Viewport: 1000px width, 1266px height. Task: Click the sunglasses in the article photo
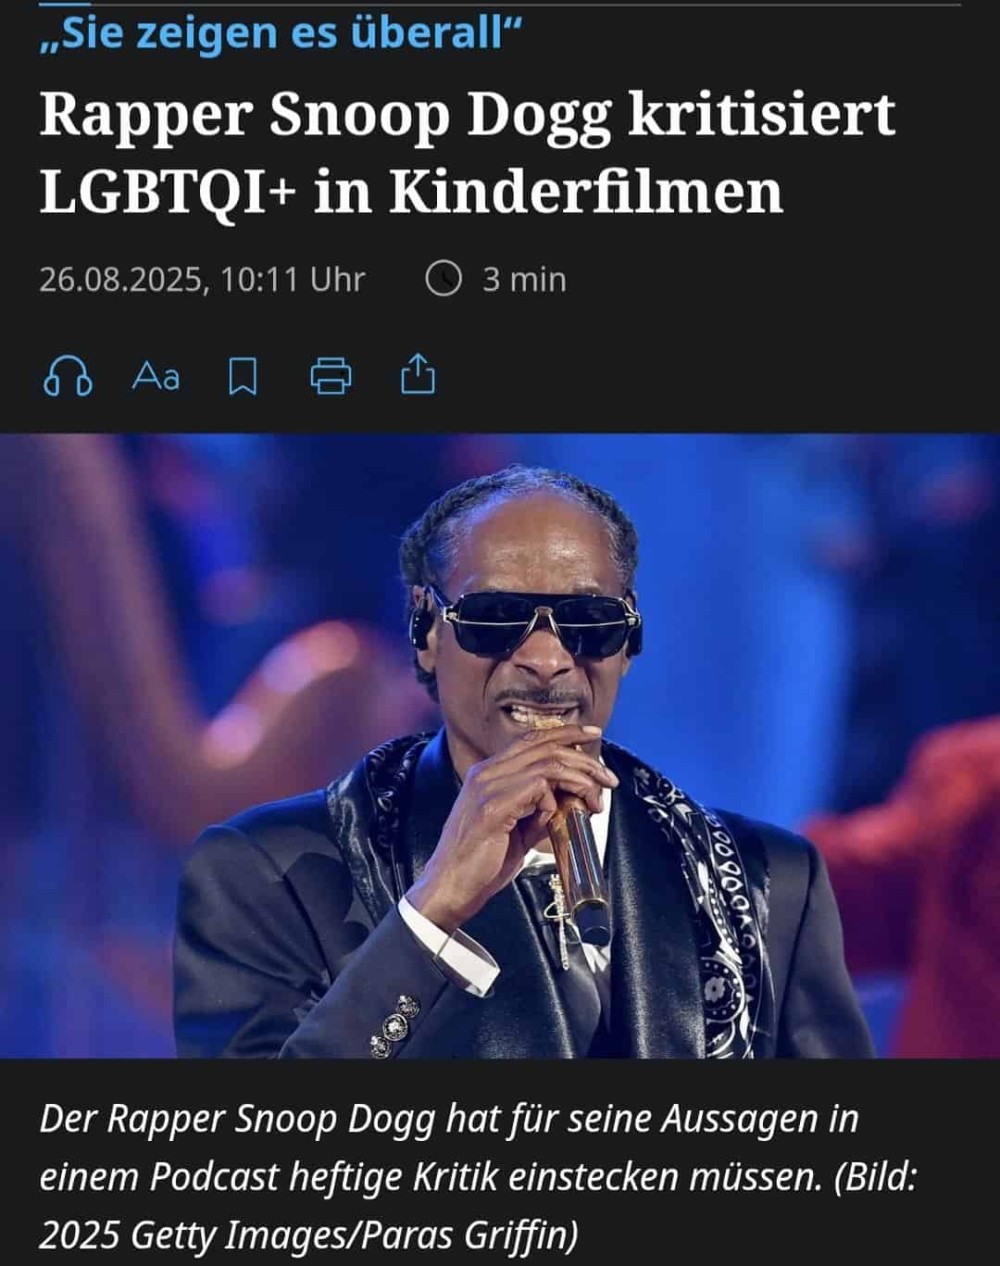[x=529, y=622]
